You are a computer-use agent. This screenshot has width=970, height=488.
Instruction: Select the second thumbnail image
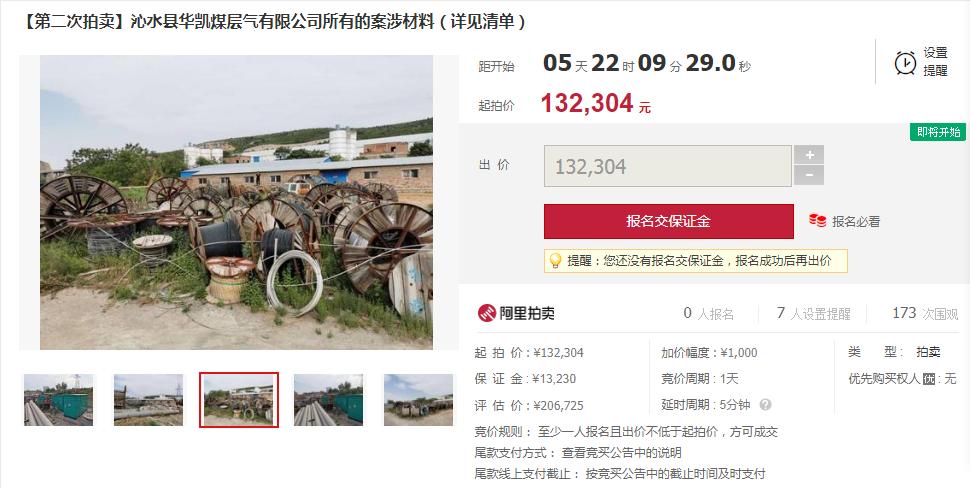pyautogui.click(x=148, y=400)
